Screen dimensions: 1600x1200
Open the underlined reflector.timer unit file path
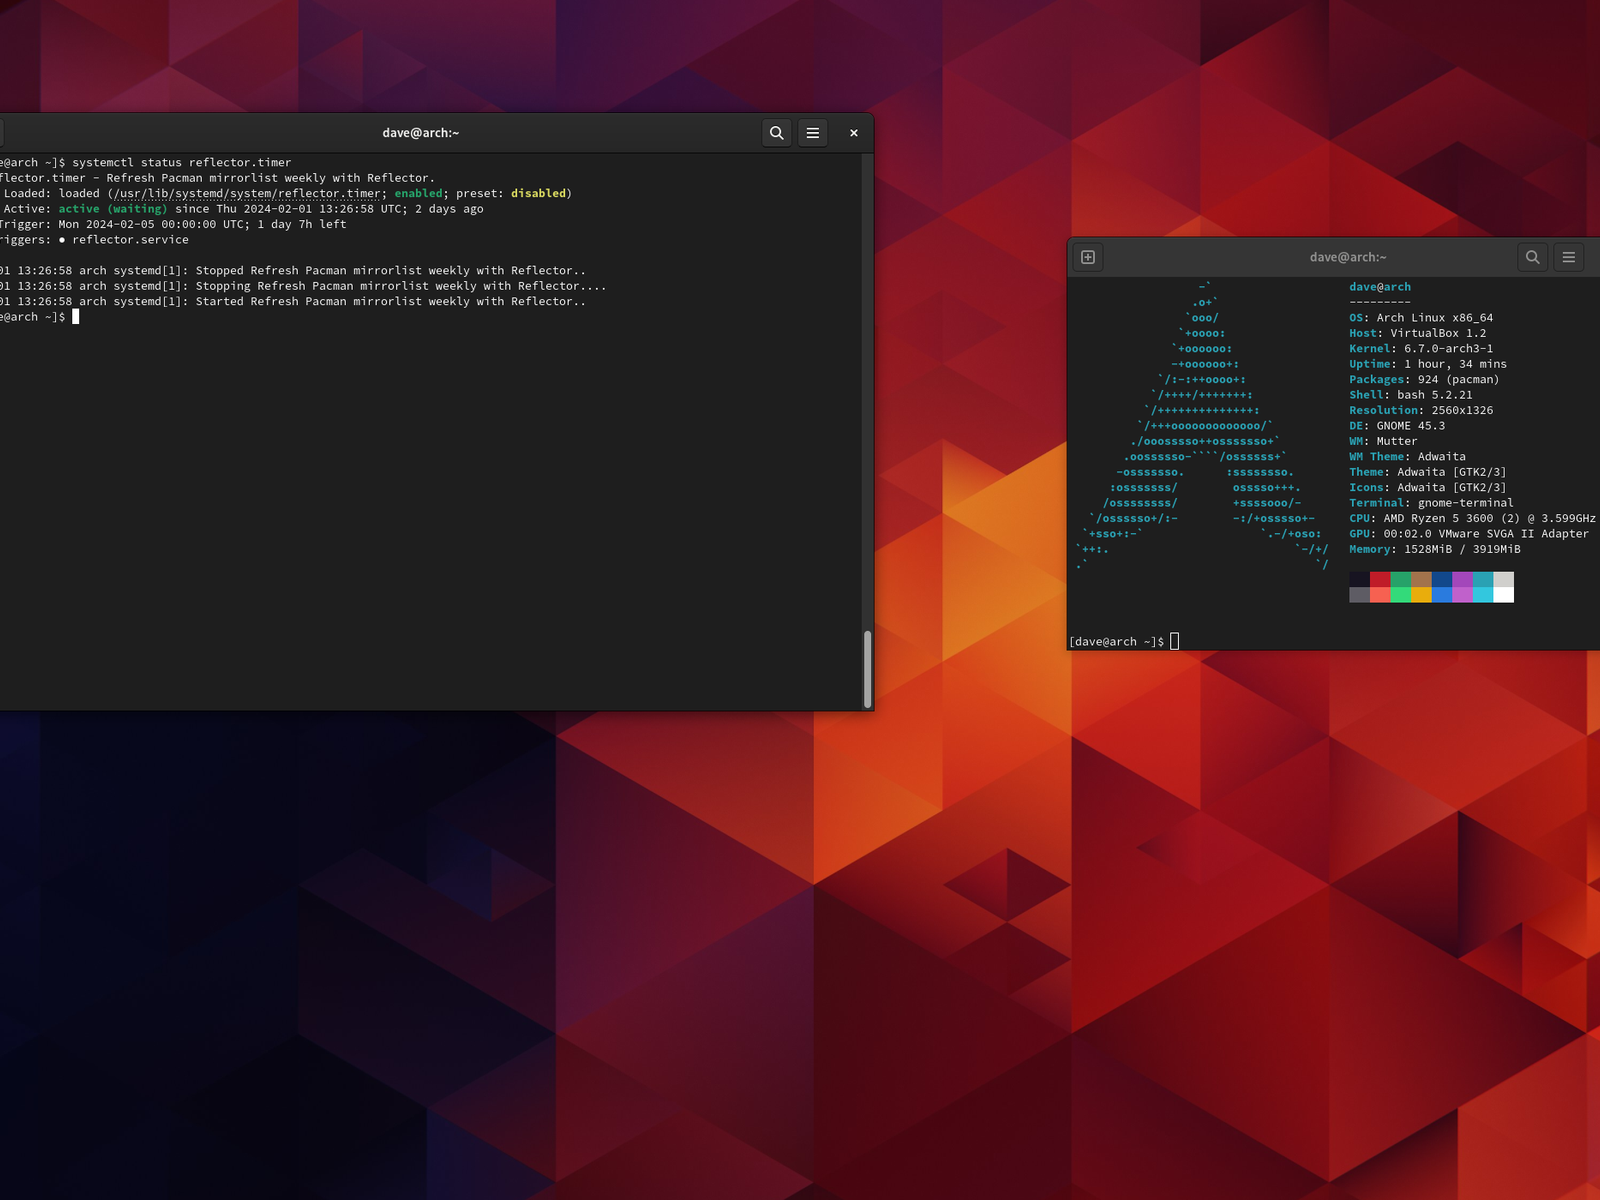pos(247,194)
